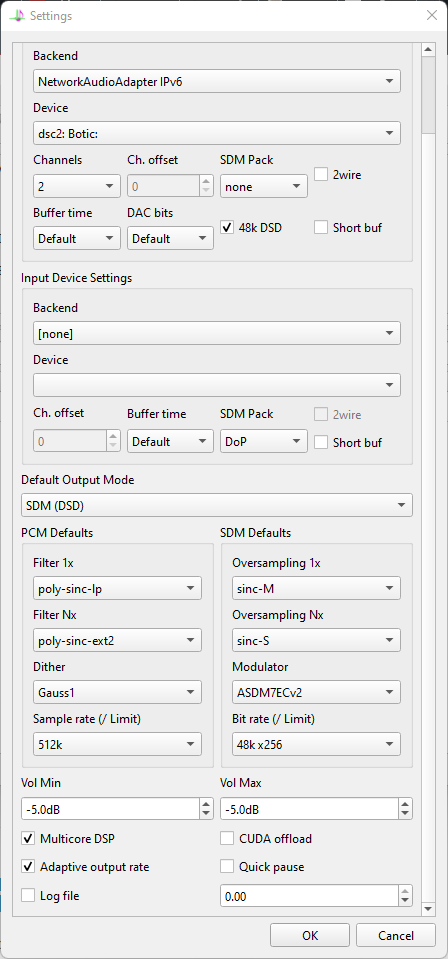Open Dither Gauss1 dropdown
This screenshot has height=959, width=448.
pyautogui.click(x=117, y=692)
